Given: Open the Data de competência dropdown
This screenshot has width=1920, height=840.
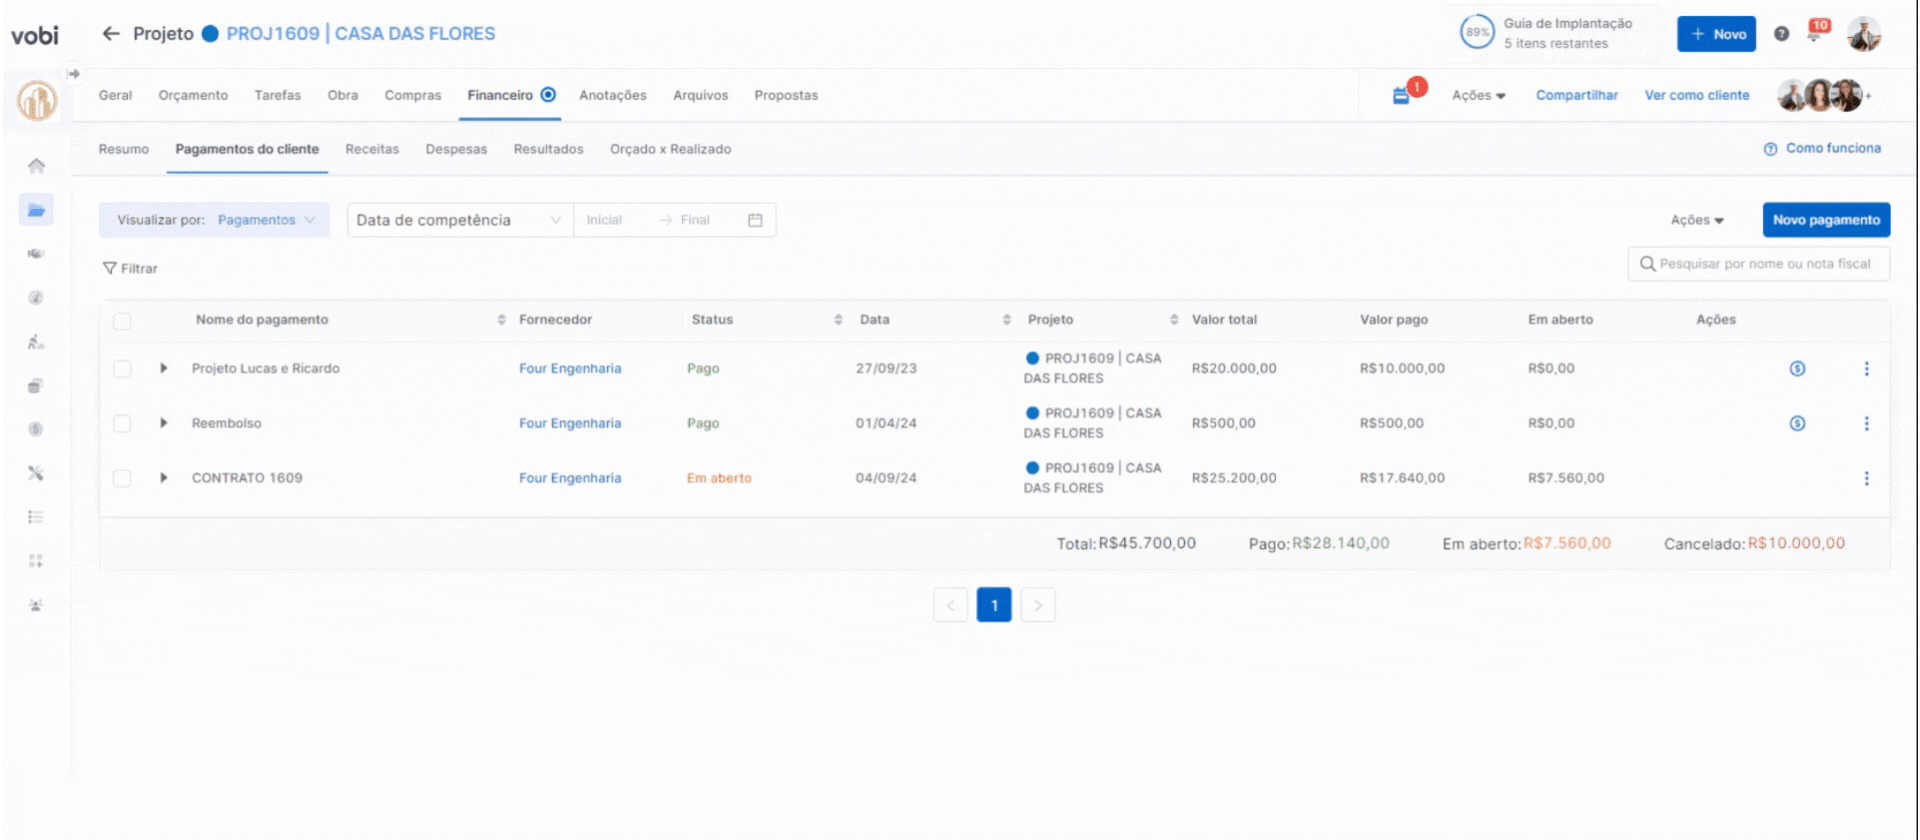Looking at the screenshot, I should pyautogui.click(x=459, y=221).
